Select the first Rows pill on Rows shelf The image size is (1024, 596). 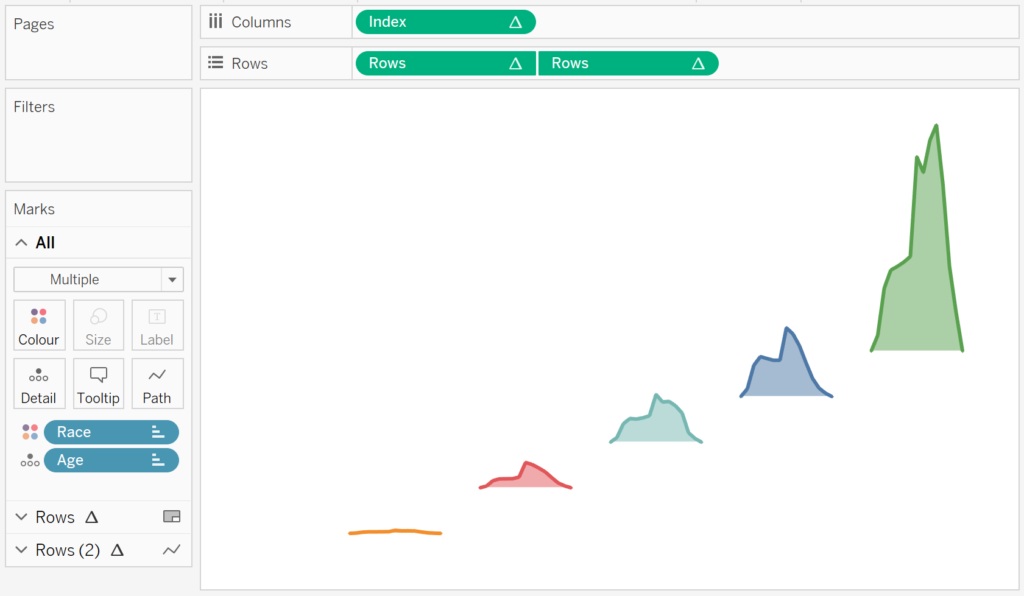445,63
